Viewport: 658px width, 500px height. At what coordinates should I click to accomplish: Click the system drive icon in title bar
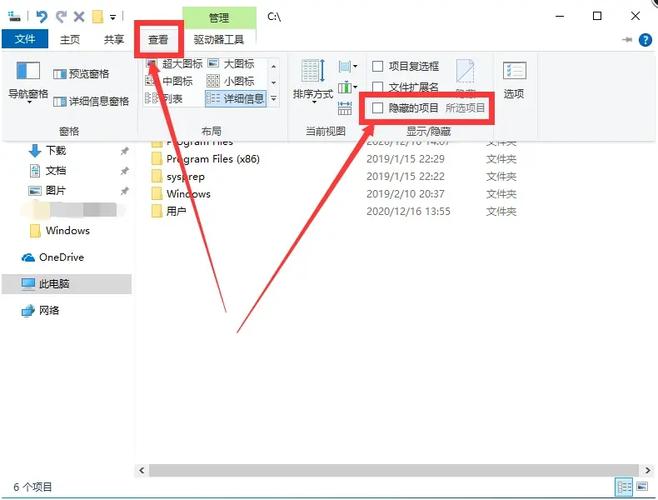pyautogui.click(x=14, y=17)
